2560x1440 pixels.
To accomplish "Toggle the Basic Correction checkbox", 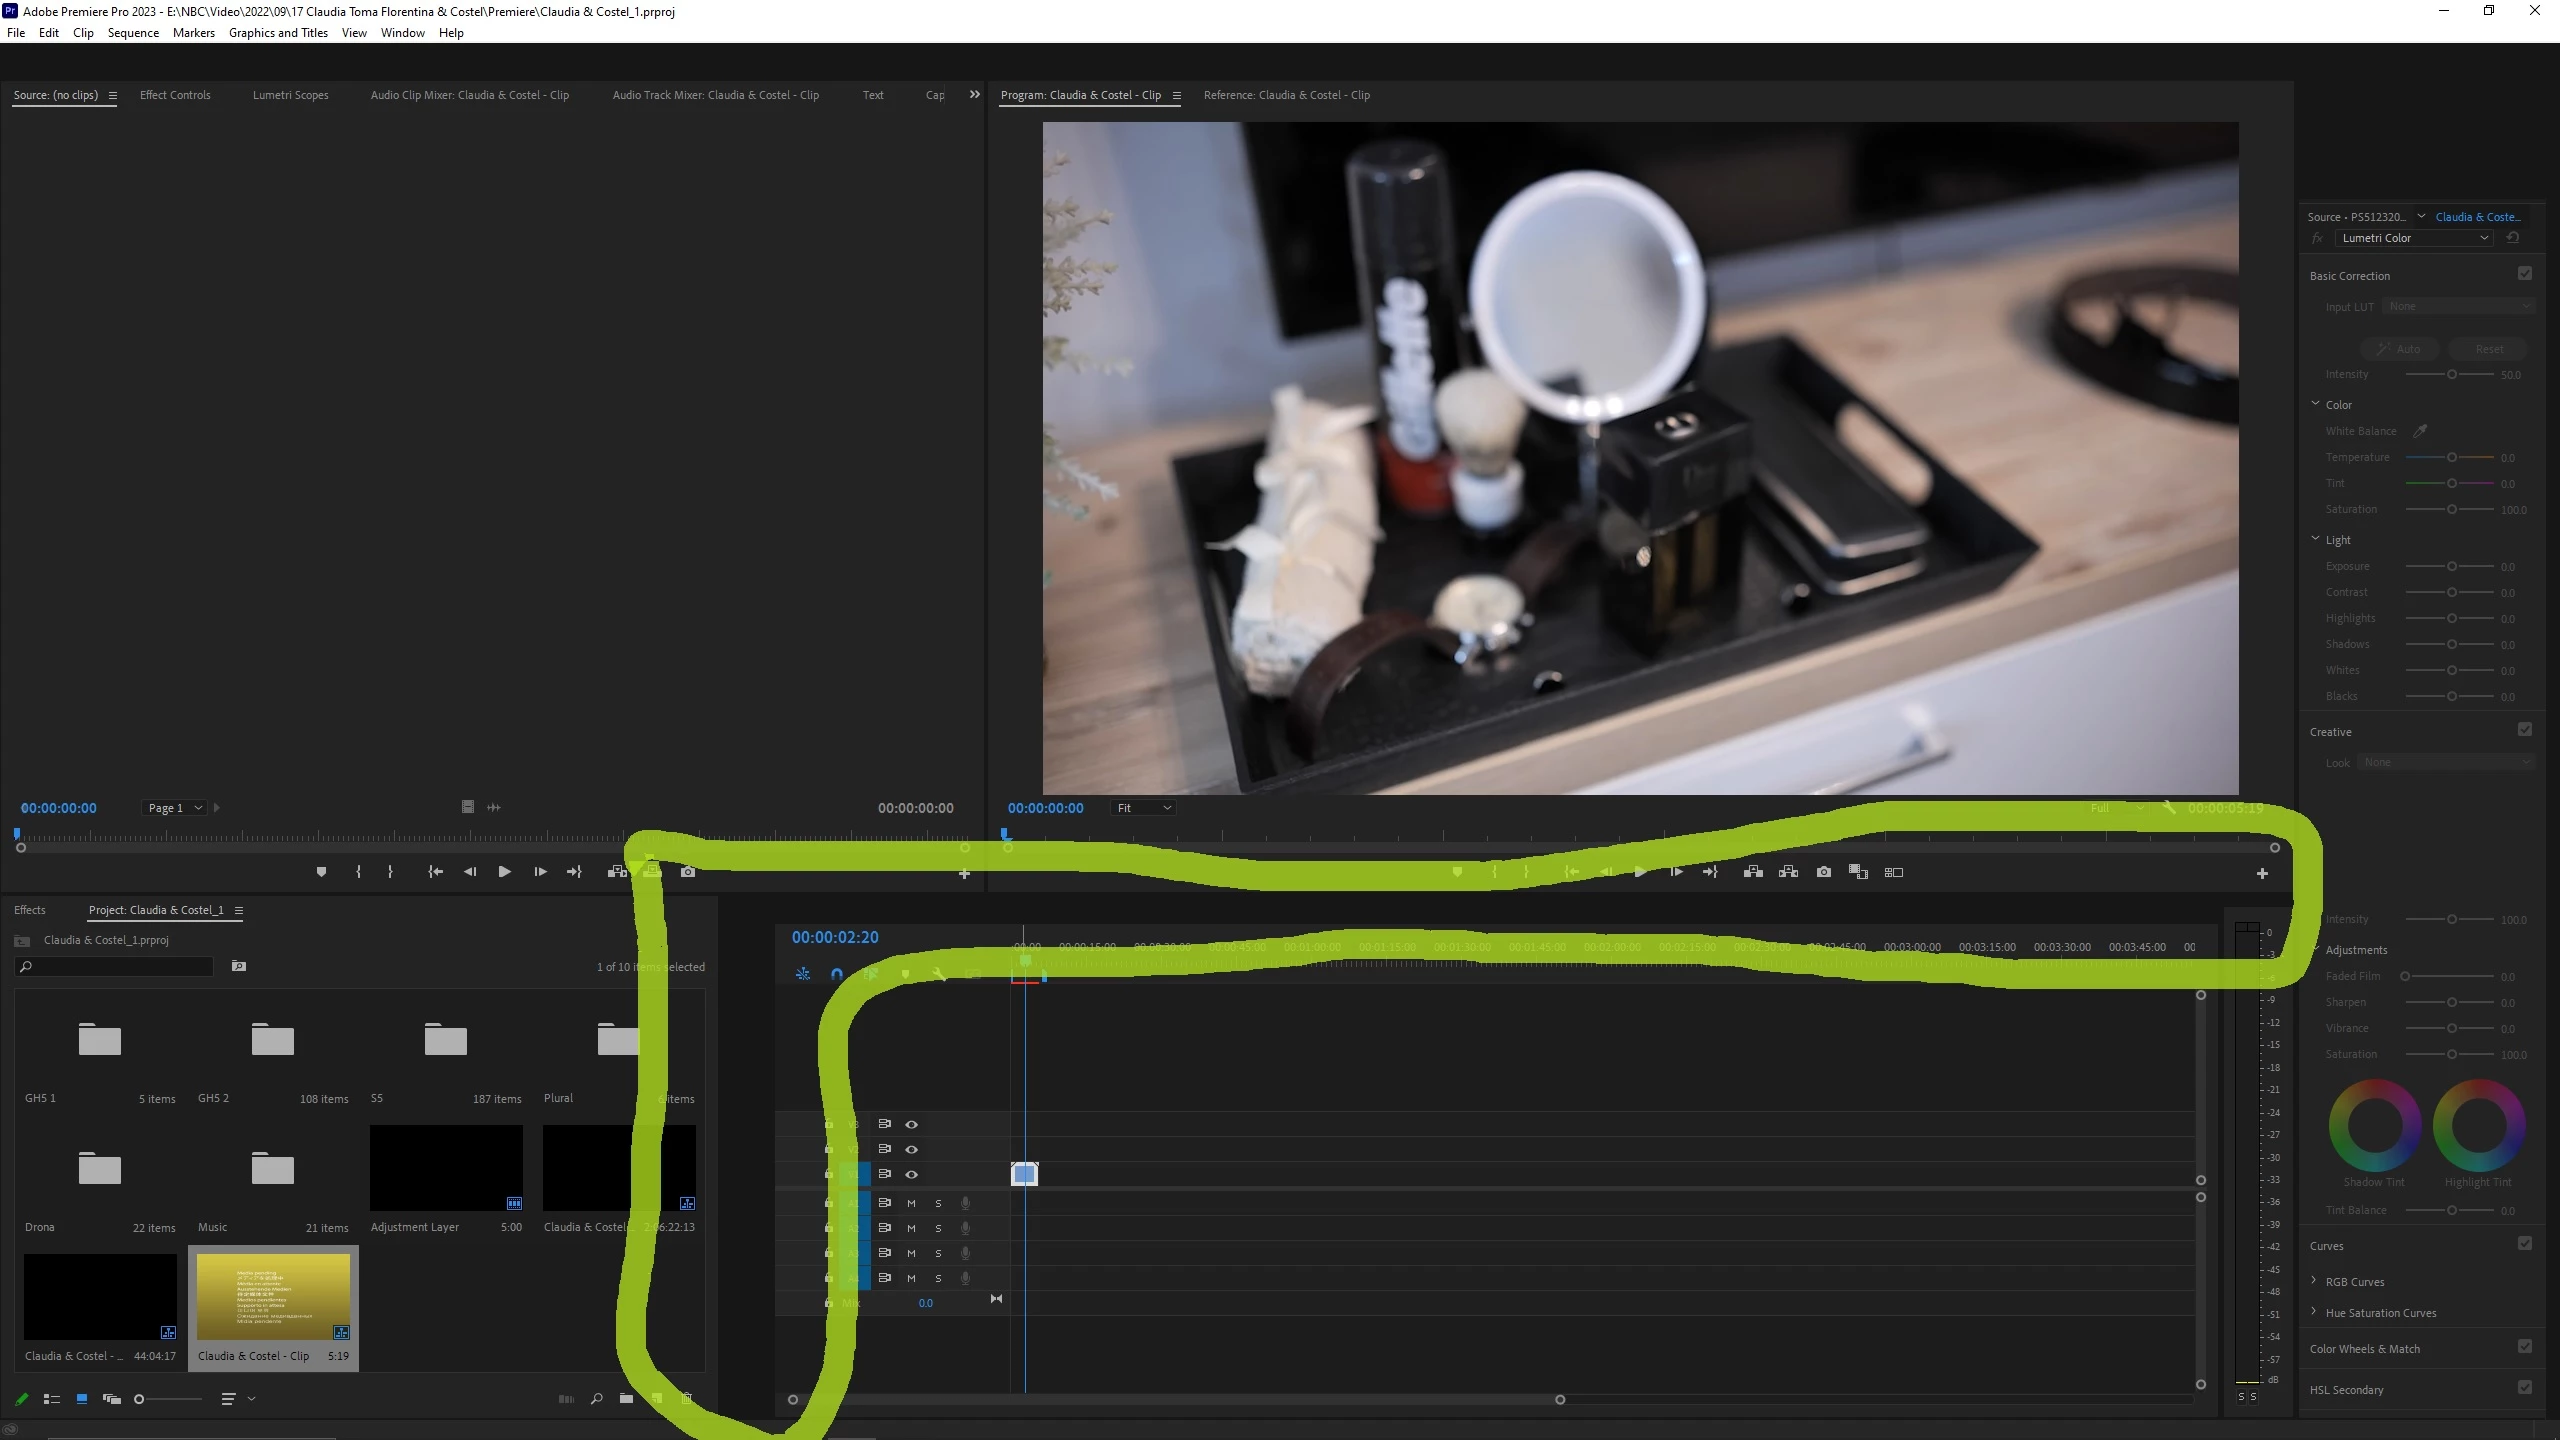I will [2525, 274].
